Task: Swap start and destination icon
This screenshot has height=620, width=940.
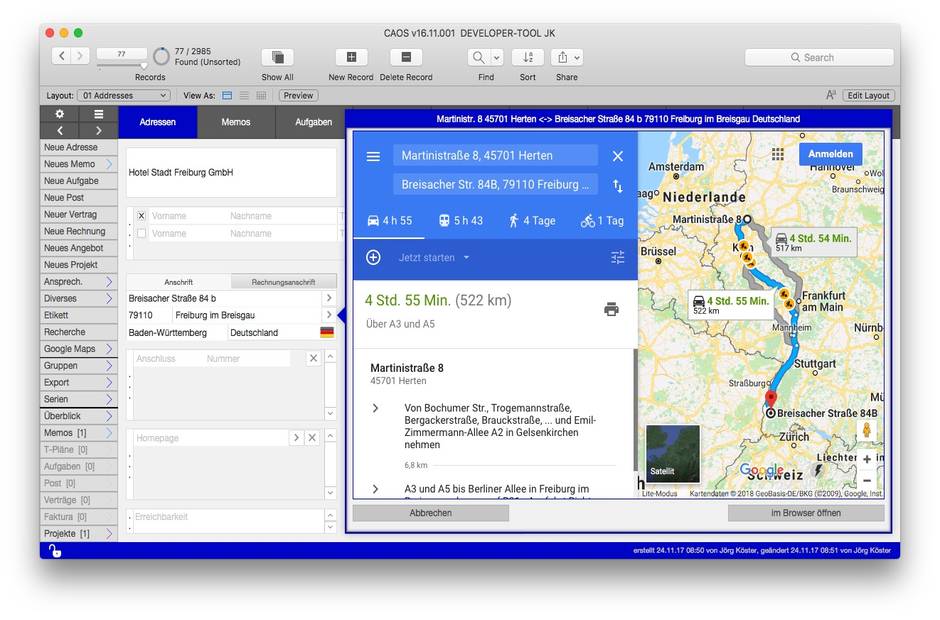Action: point(617,186)
